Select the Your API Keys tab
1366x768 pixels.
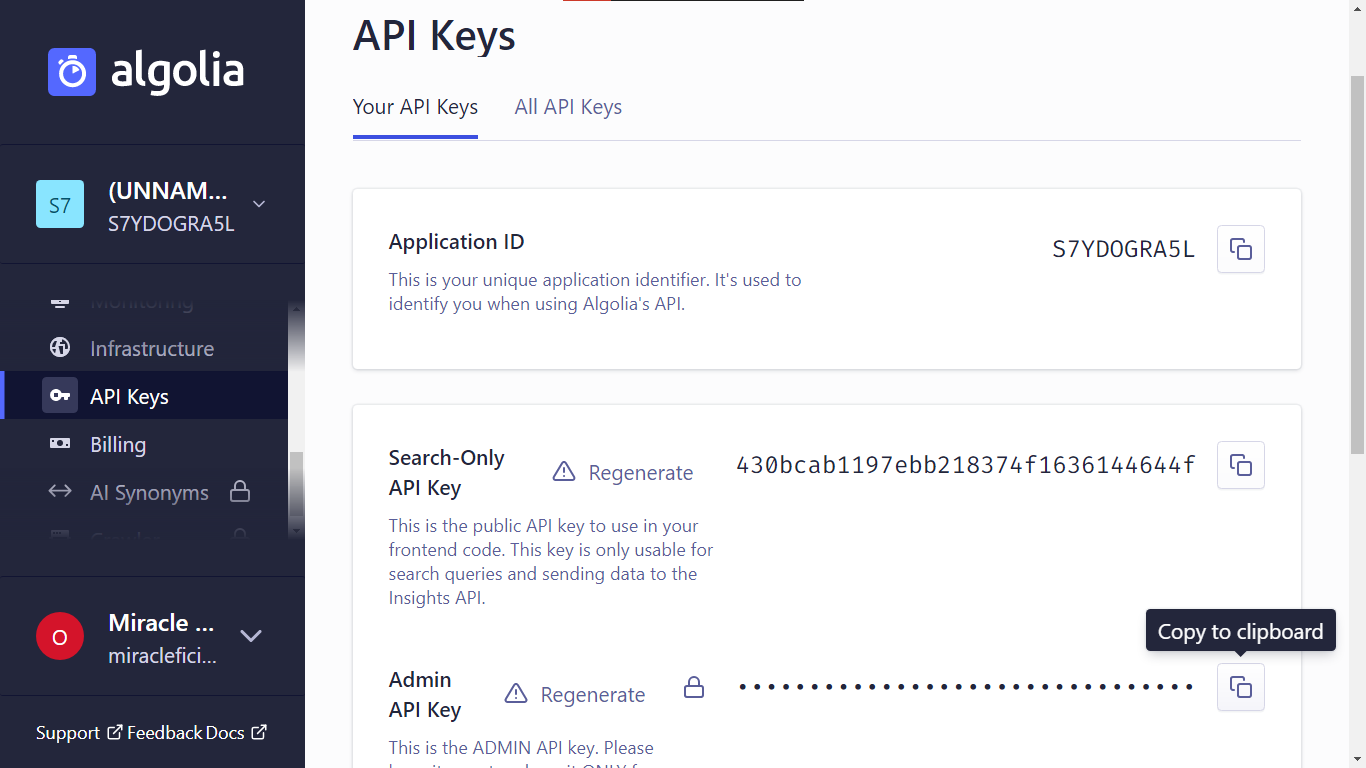click(x=415, y=107)
